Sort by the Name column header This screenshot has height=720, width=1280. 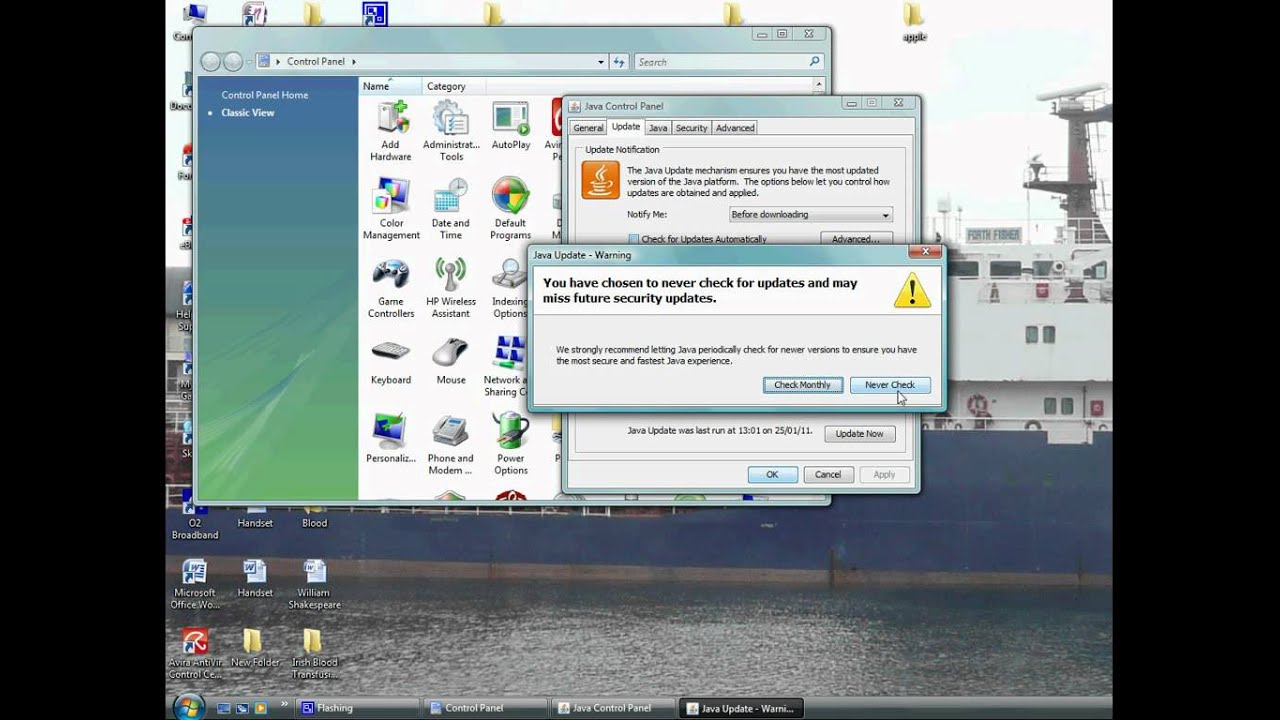click(x=390, y=86)
